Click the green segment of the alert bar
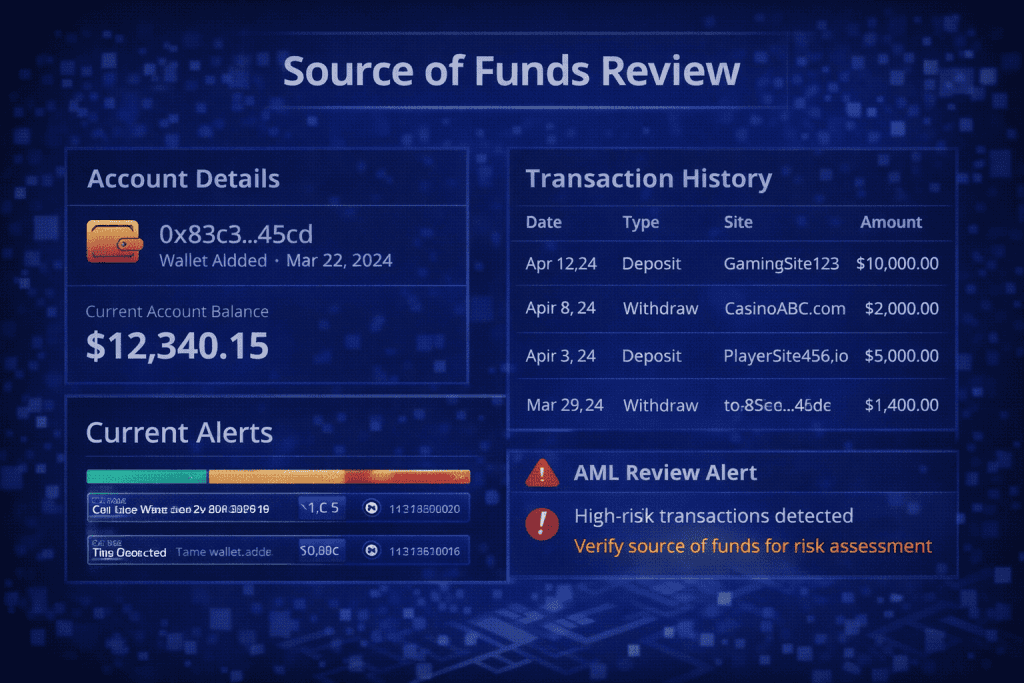 [146, 477]
